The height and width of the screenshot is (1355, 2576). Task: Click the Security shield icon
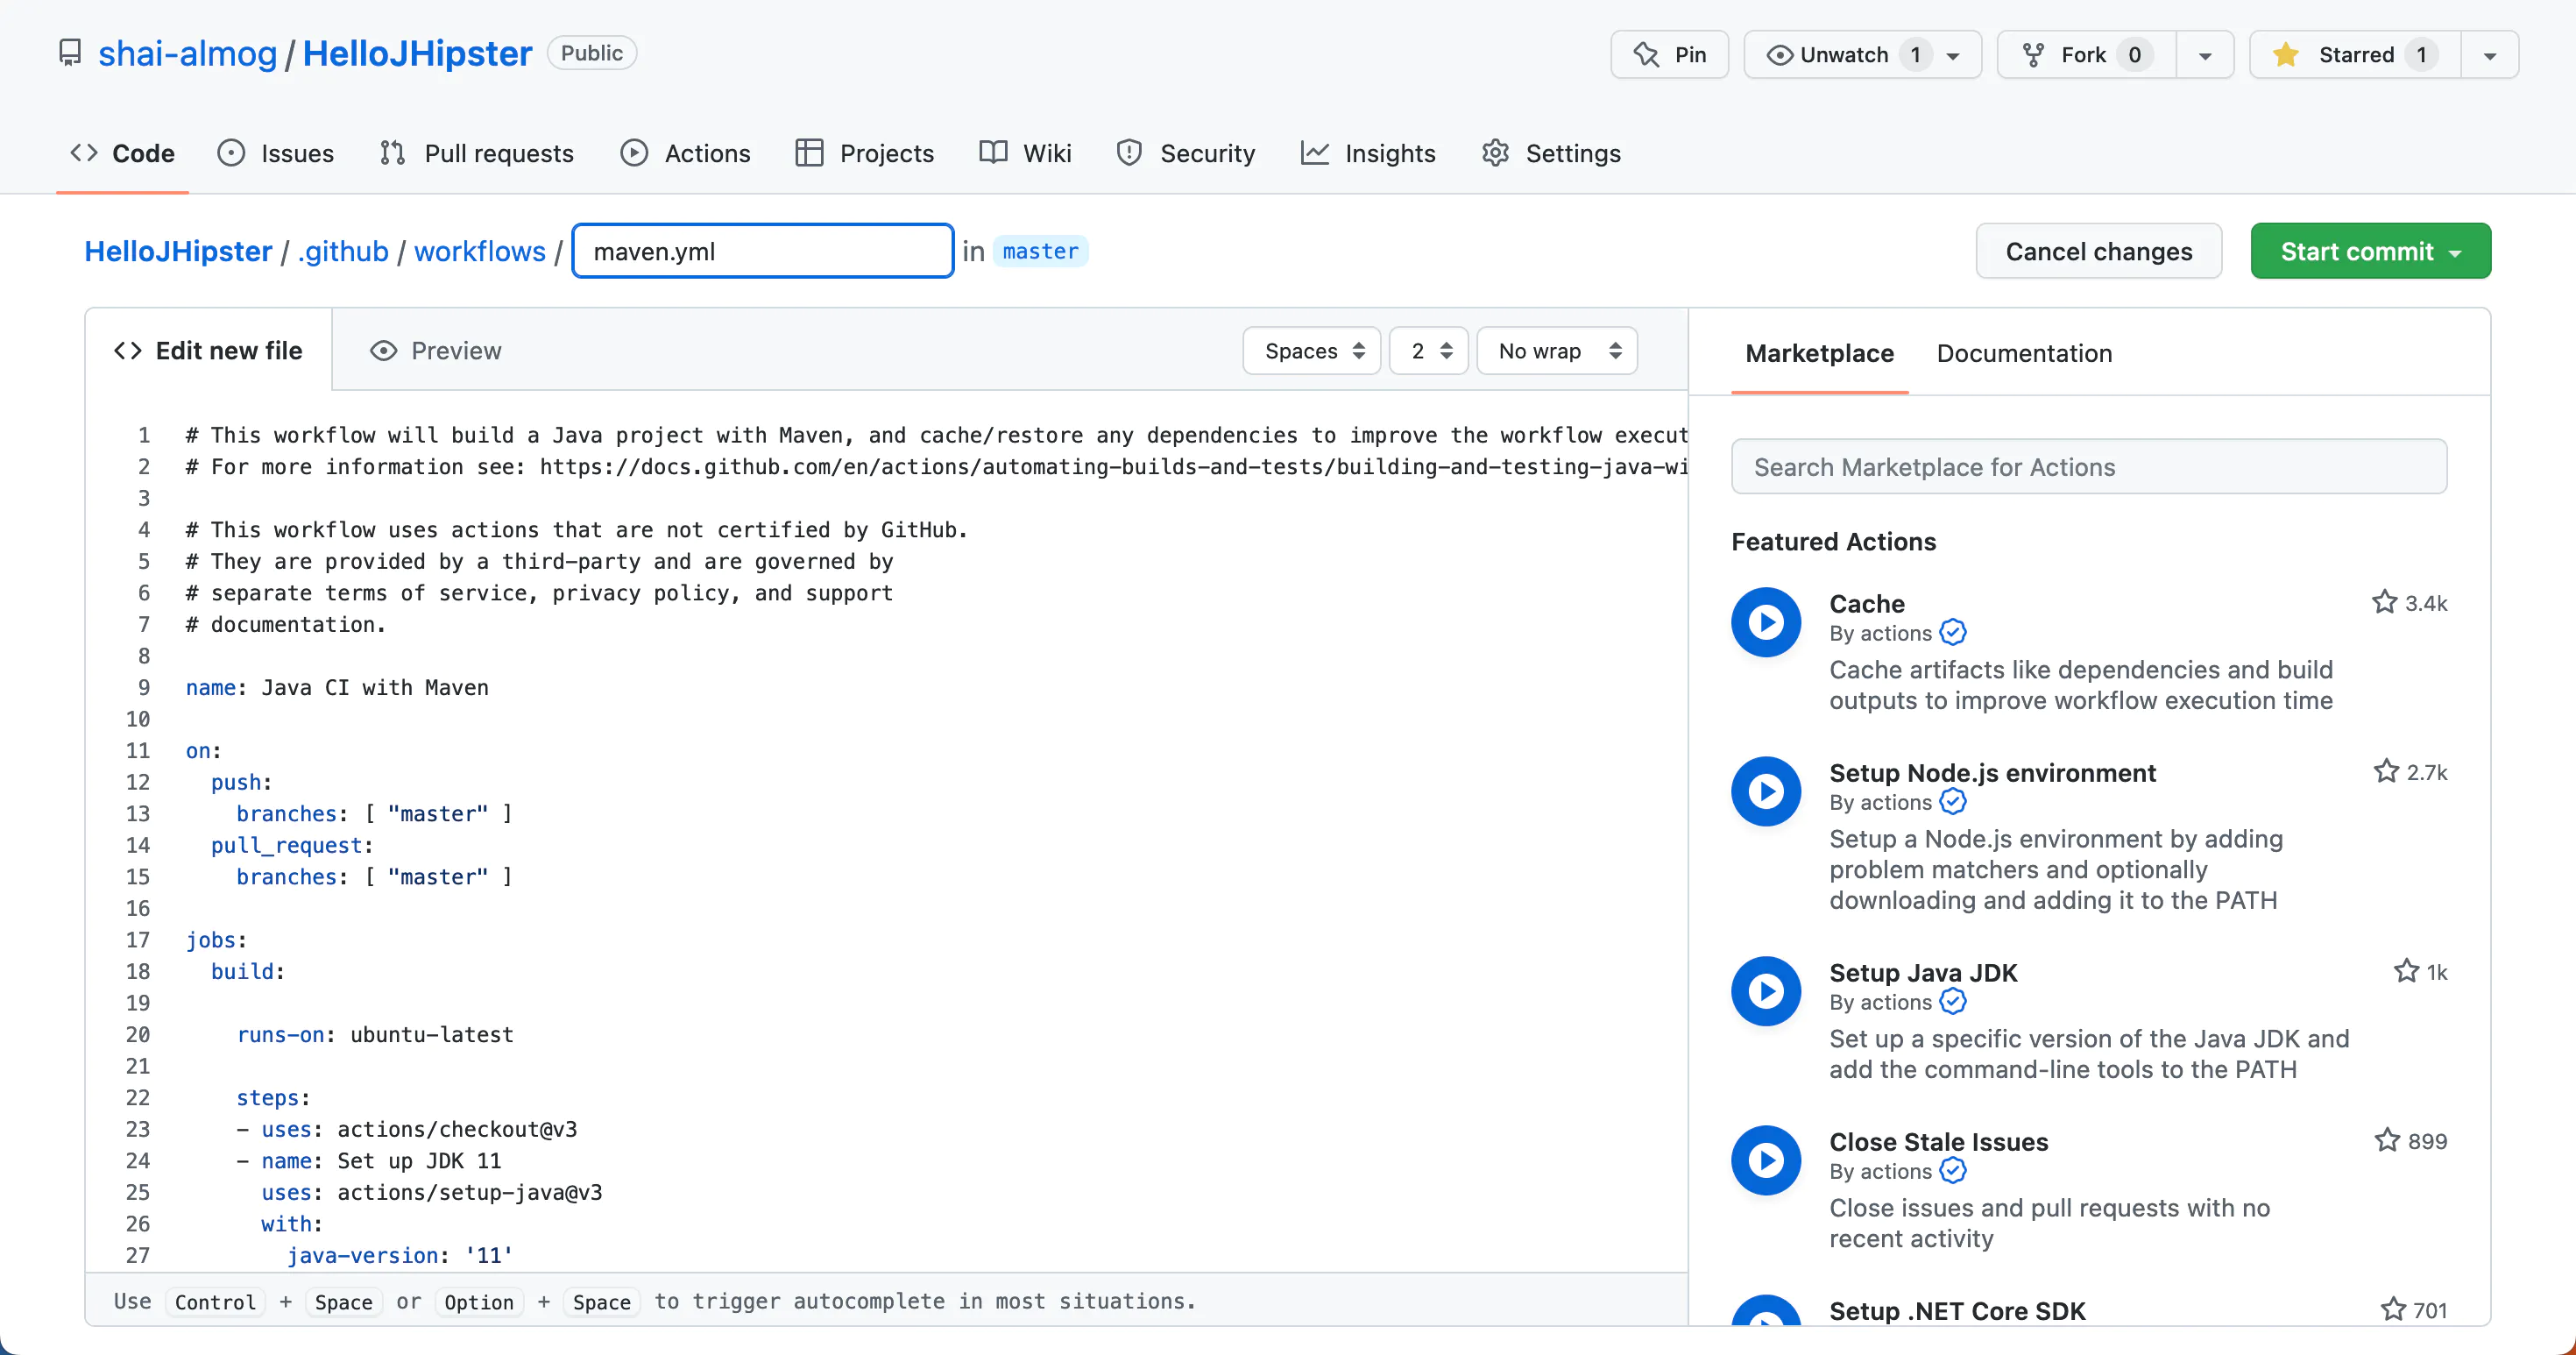coord(1129,153)
